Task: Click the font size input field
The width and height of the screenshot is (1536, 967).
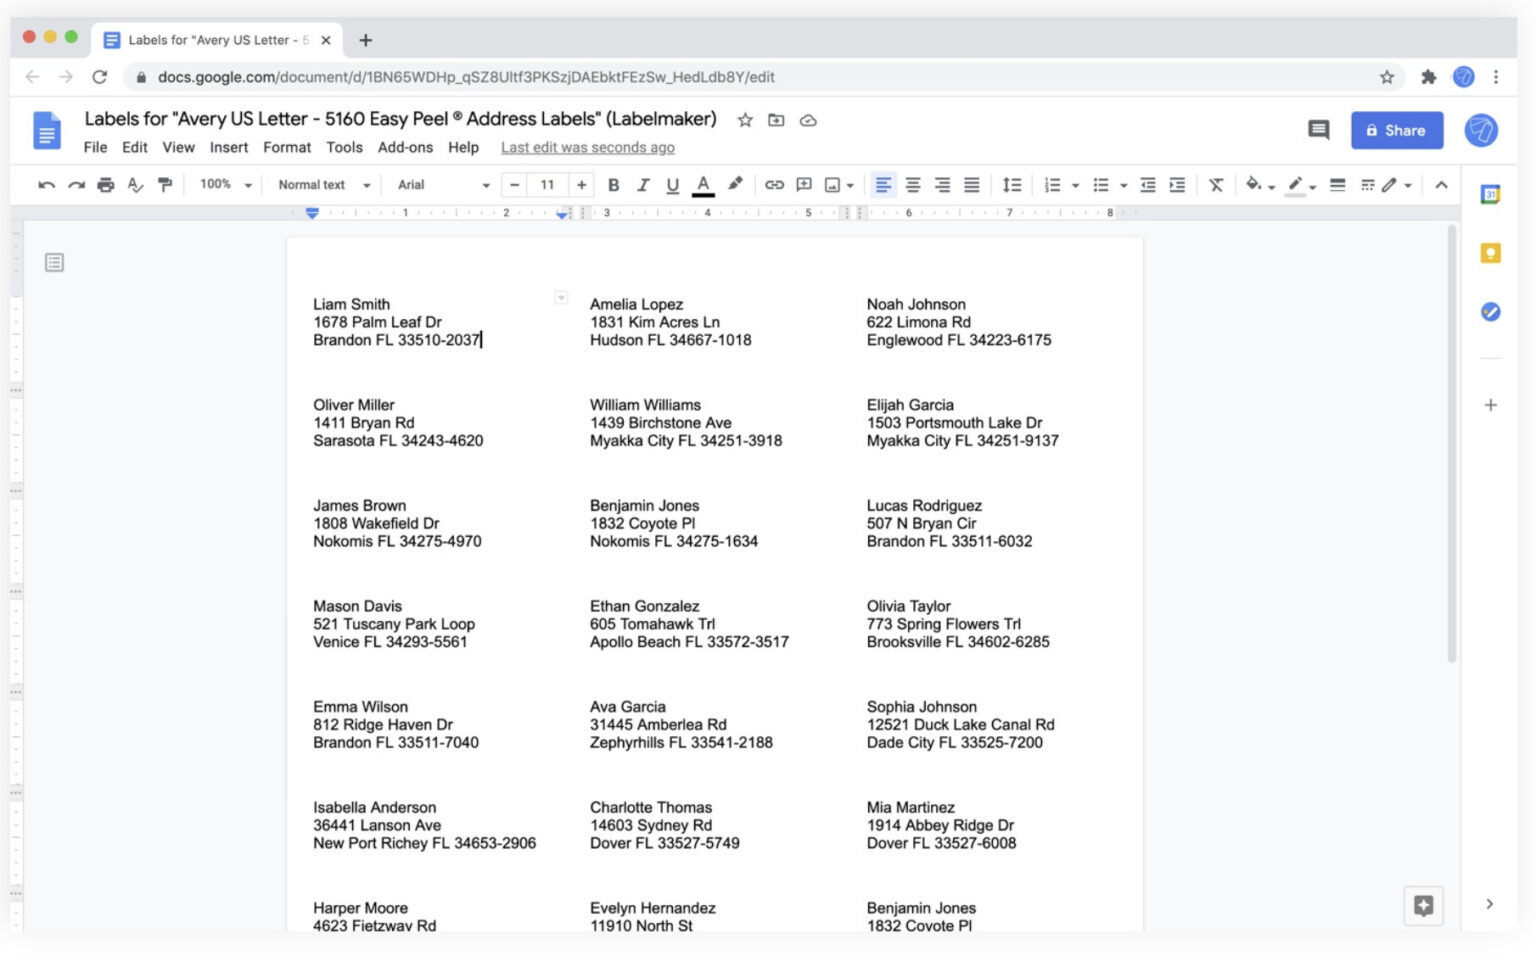Action: click(x=547, y=185)
